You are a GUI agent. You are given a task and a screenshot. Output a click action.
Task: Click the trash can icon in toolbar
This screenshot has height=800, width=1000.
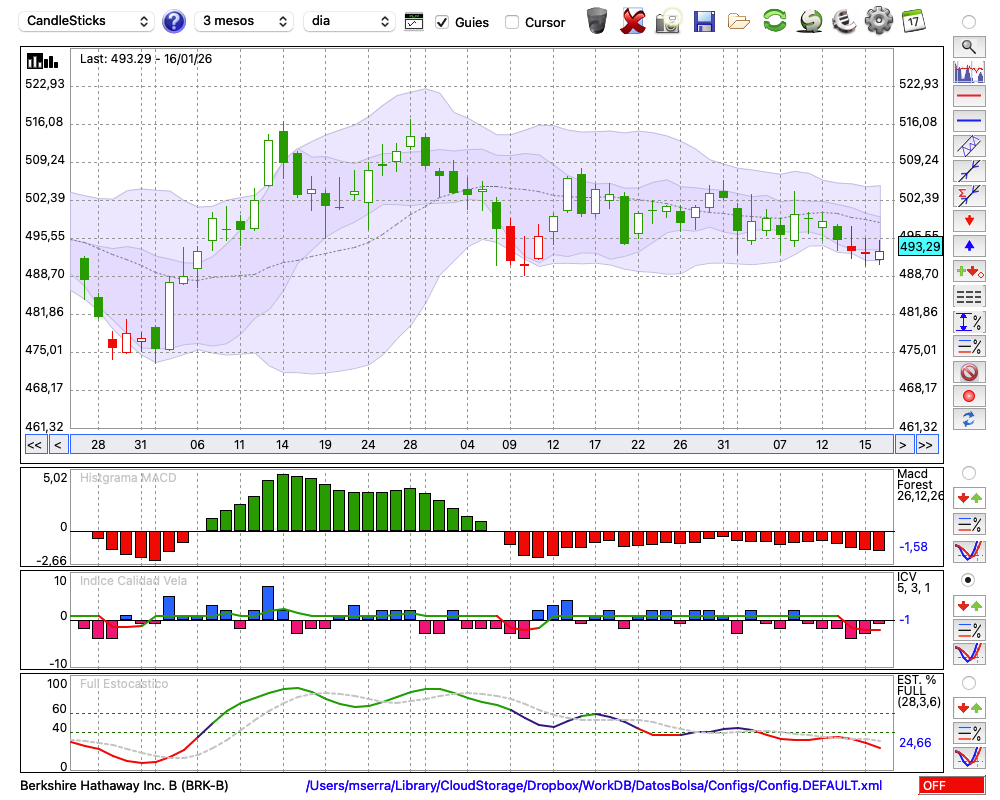596,21
